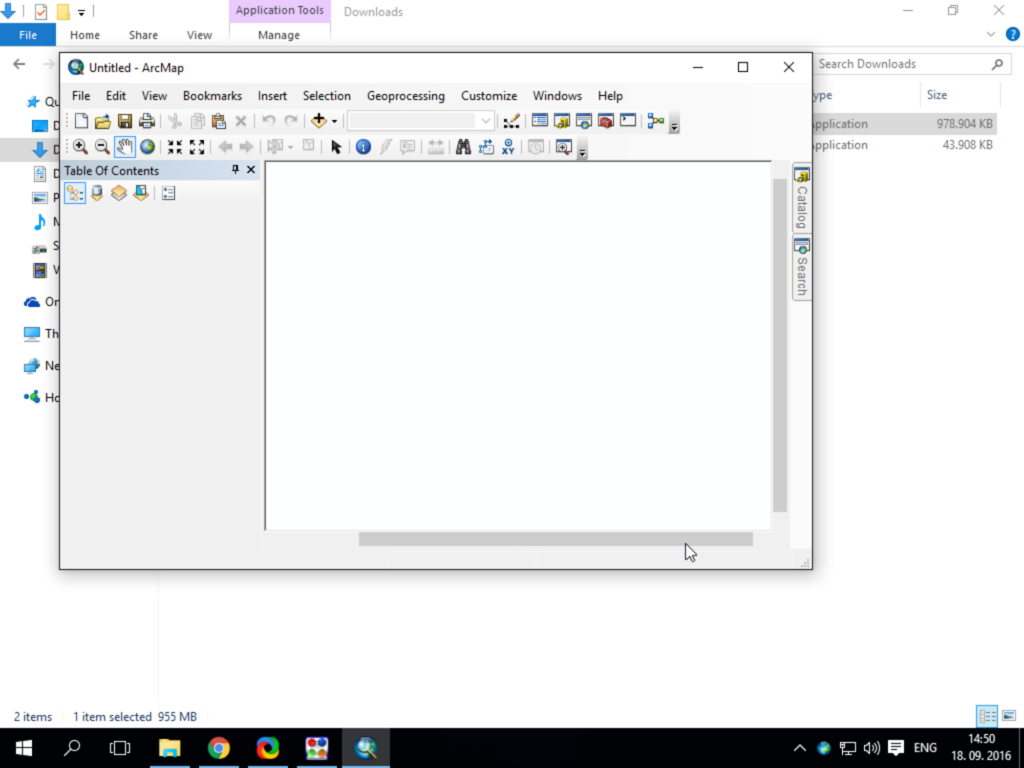Open the Customize menu

point(489,96)
